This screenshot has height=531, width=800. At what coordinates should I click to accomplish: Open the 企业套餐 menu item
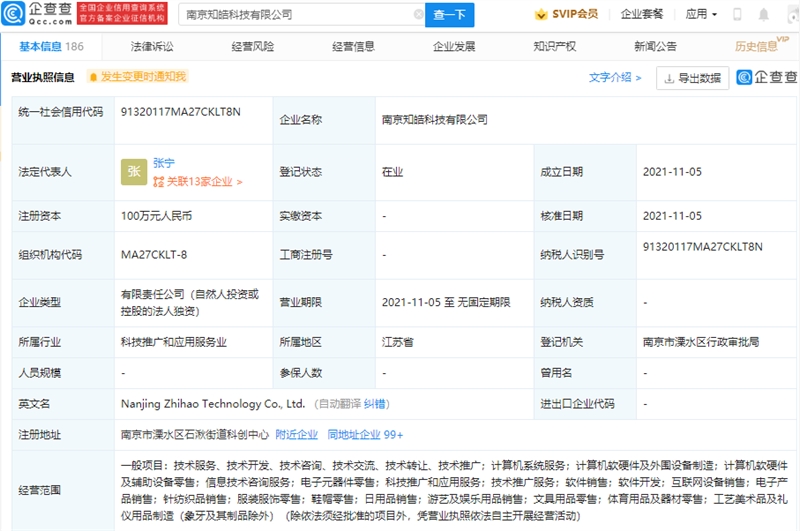pyautogui.click(x=642, y=14)
